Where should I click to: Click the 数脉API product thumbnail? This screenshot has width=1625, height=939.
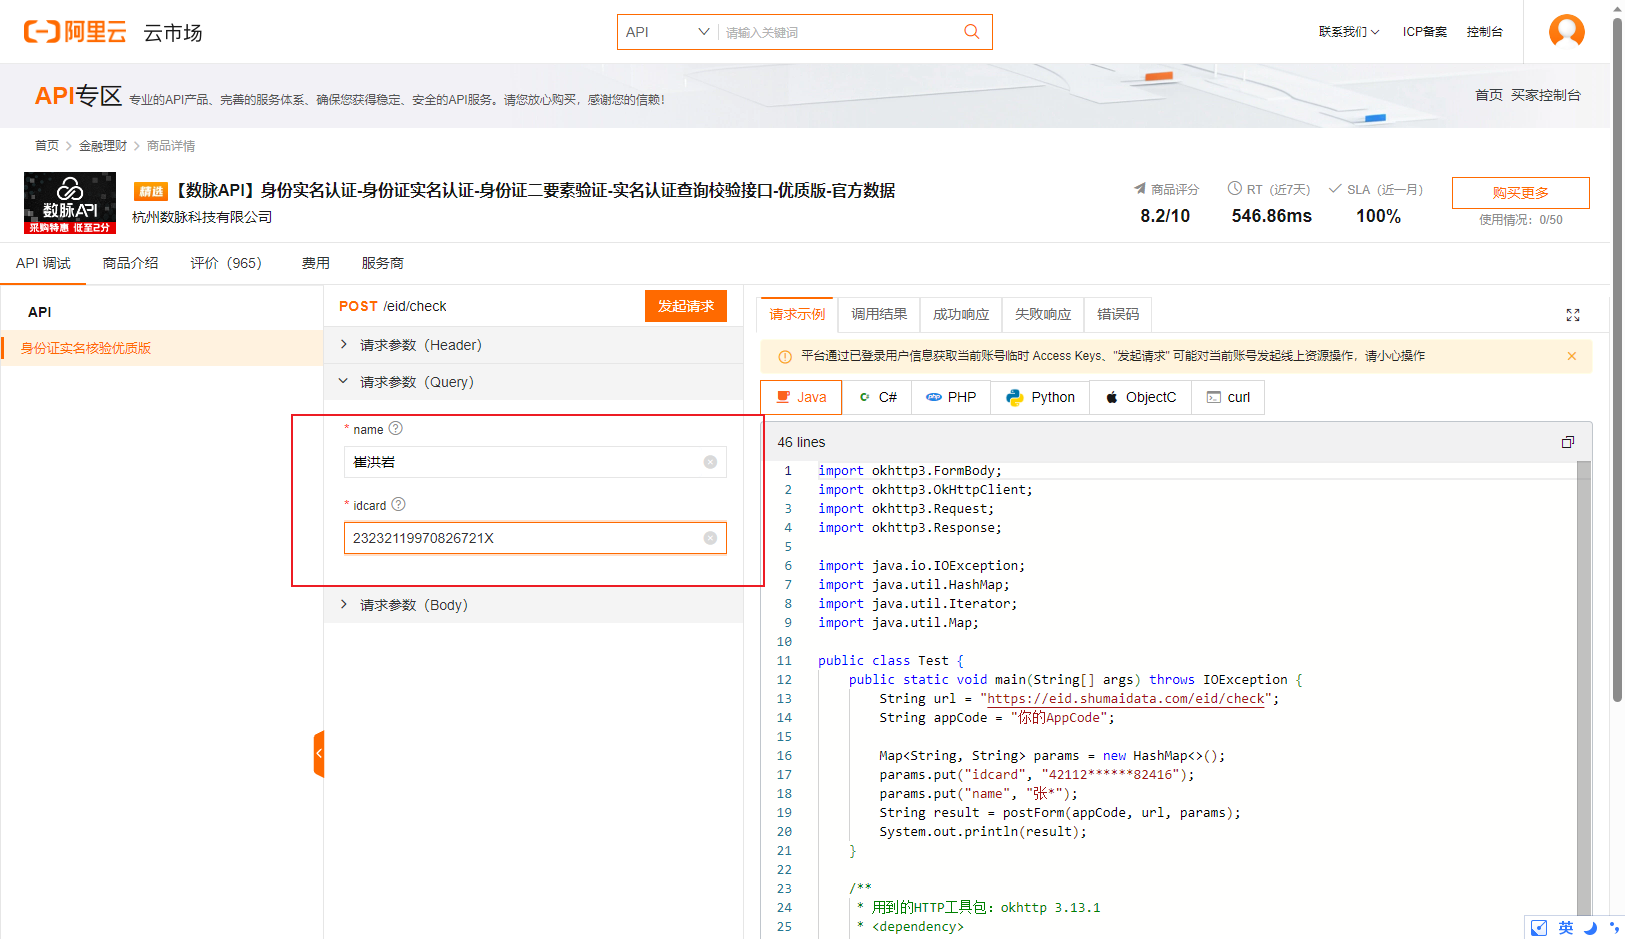click(x=70, y=203)
